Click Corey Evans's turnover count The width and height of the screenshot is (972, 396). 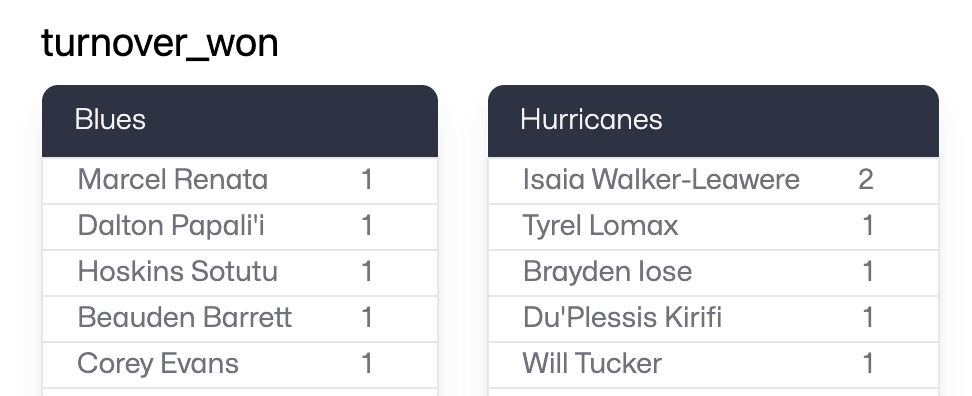[367, 364]
